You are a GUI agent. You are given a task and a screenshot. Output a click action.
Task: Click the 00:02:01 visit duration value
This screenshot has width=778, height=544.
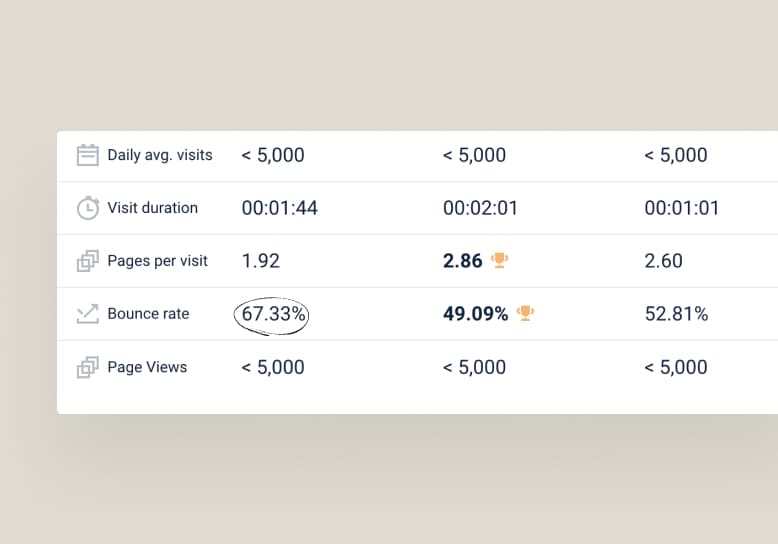pos(481,208)
